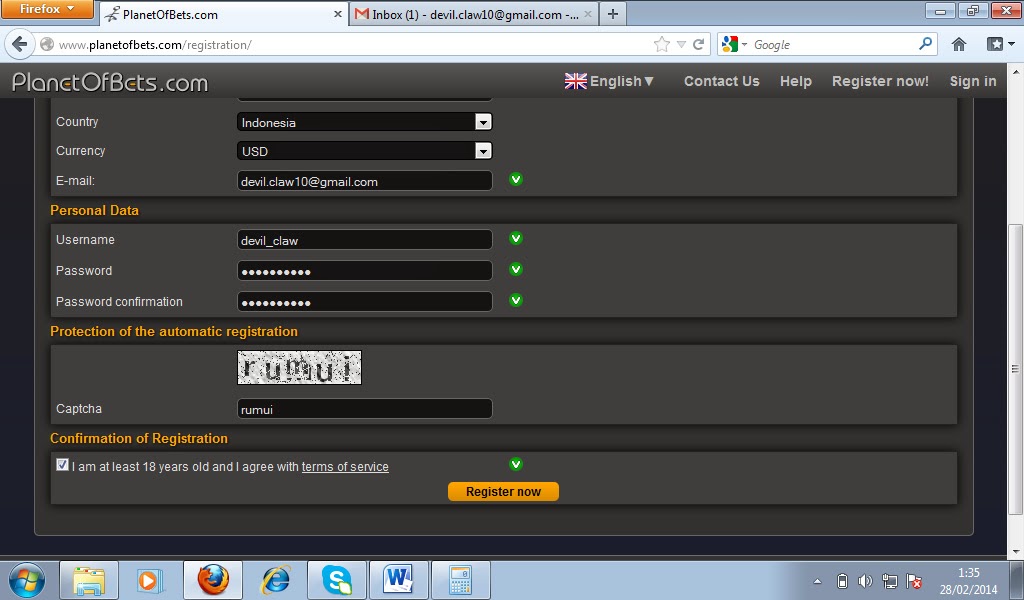Image resolution: width=1024 pixels, height=600 pixels.
Task: Open the Firefox home page icon
Action: pyautogui.click(x=958, y=44)
